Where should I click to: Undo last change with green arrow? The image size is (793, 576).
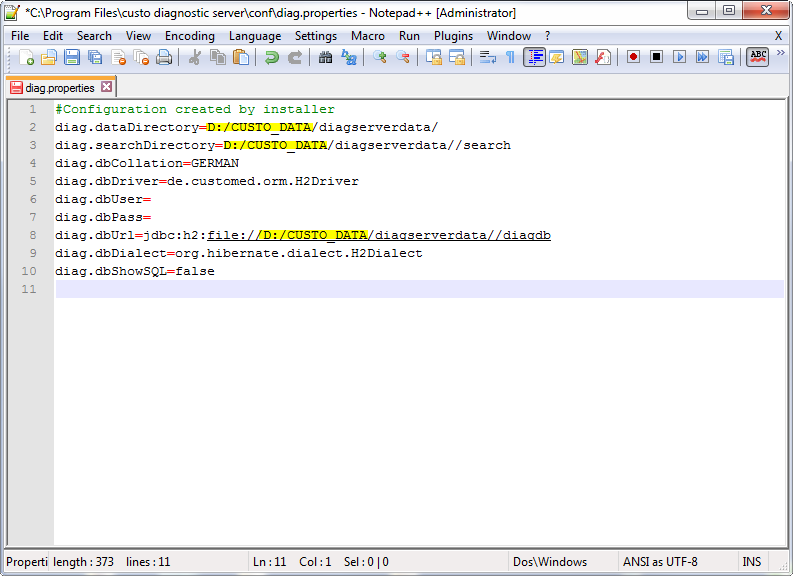272,57
